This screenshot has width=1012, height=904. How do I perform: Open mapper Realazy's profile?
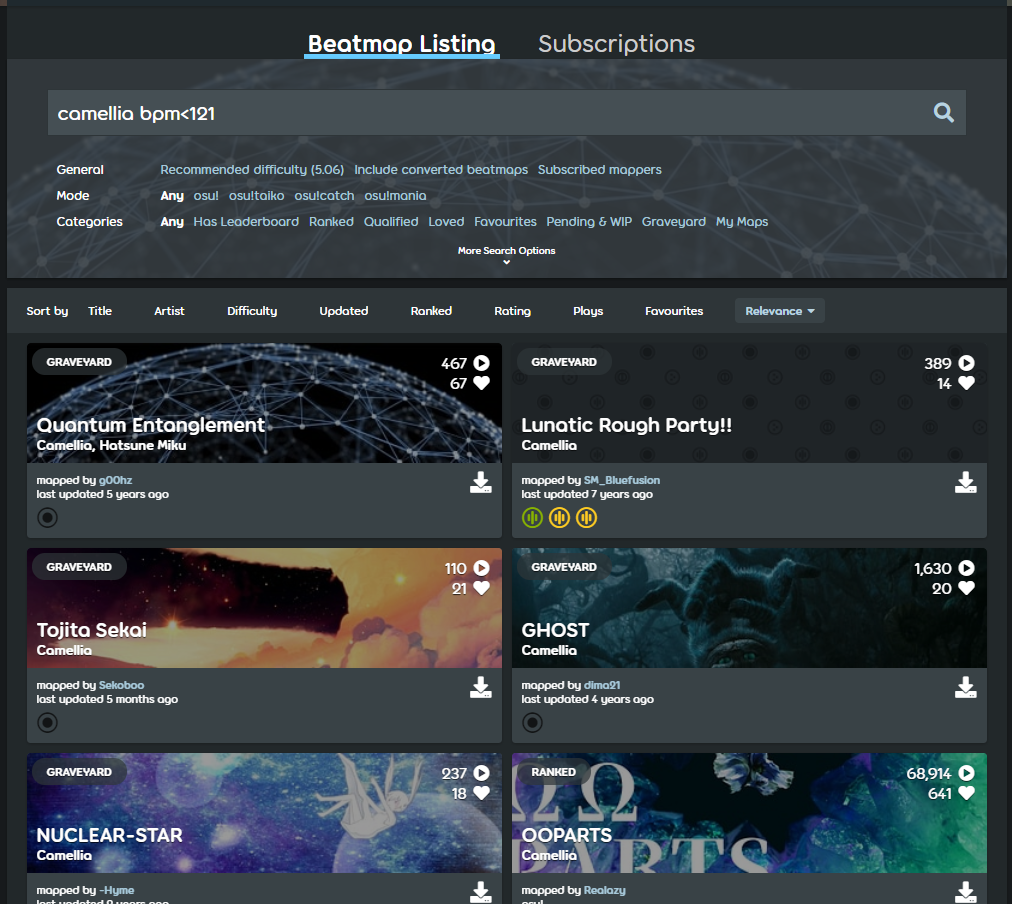coord(605,890)
